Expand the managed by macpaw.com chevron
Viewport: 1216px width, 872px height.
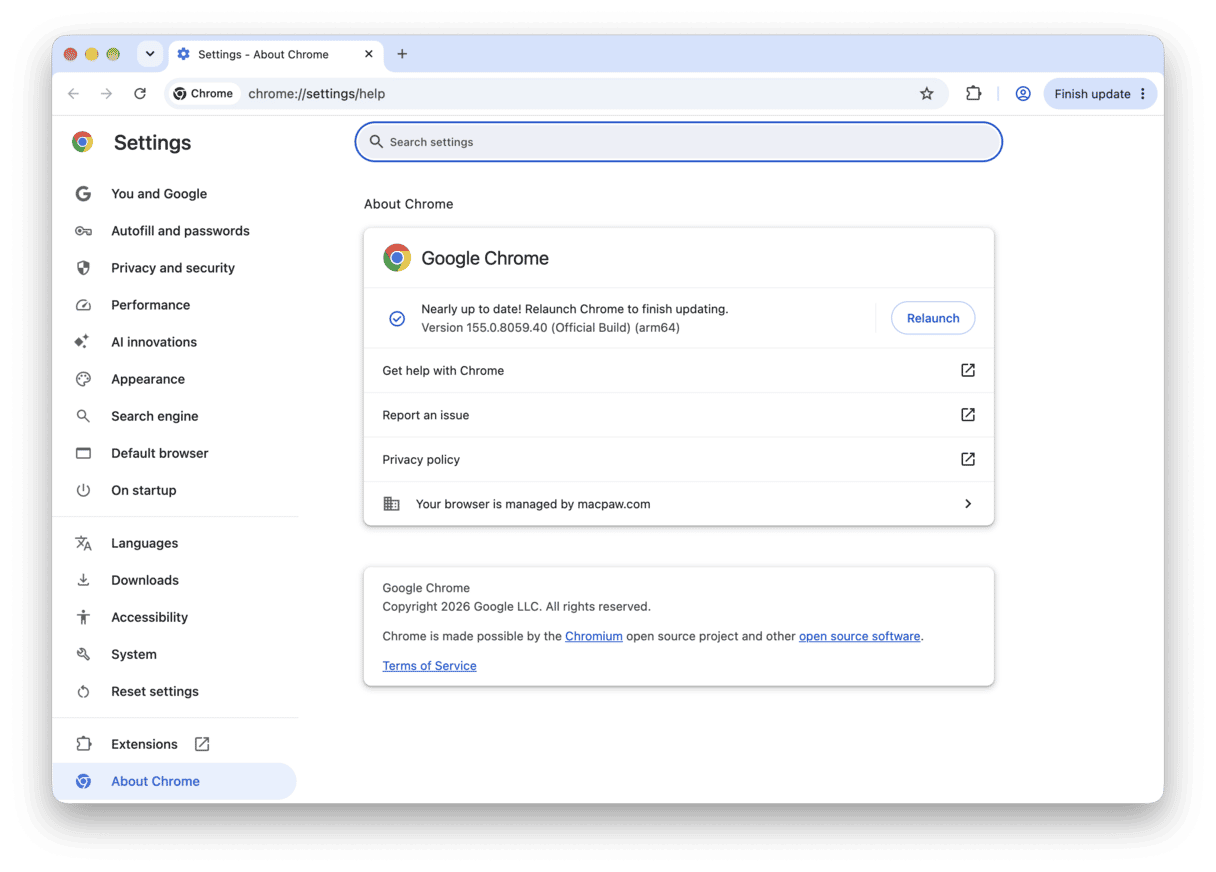[x=967, y=504]
